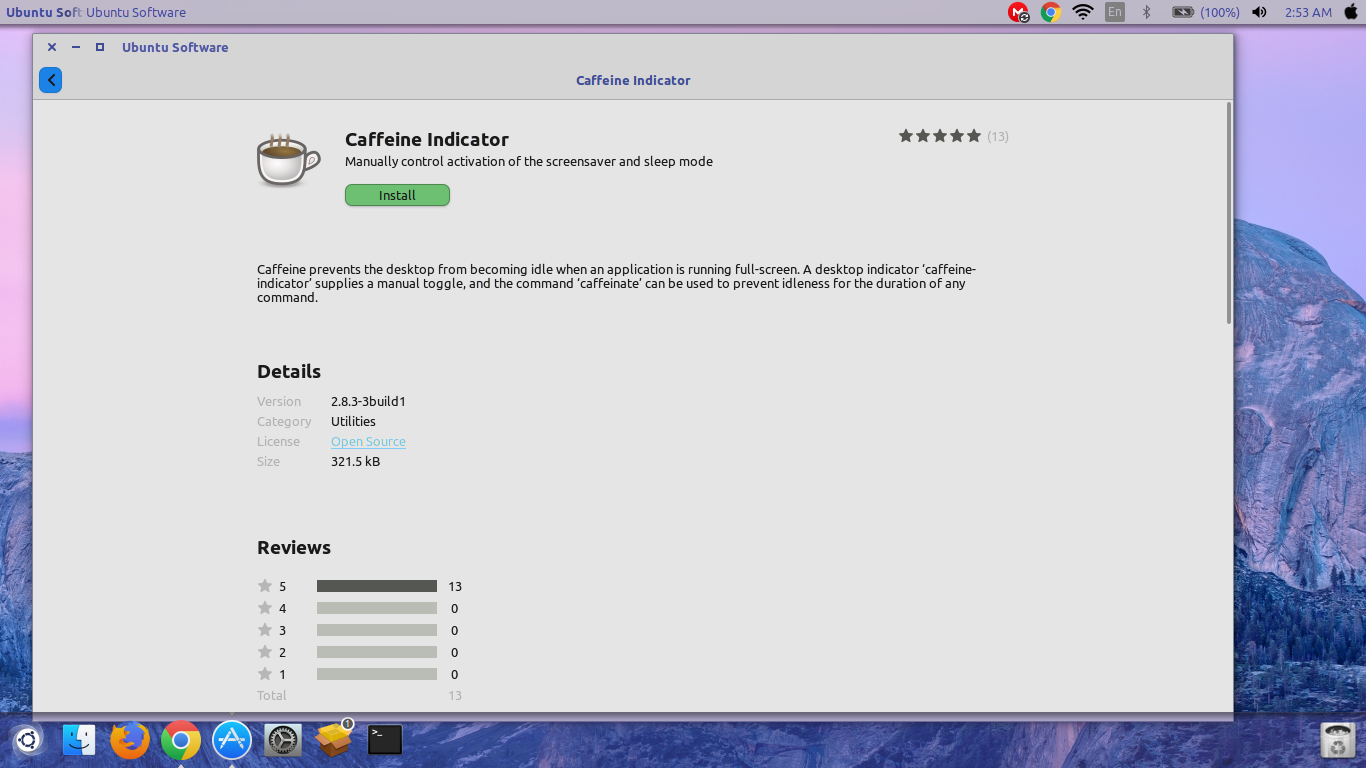The image size is (1366, 768).
Task: Click the (13) review count near stars
Action: (998, 136)
